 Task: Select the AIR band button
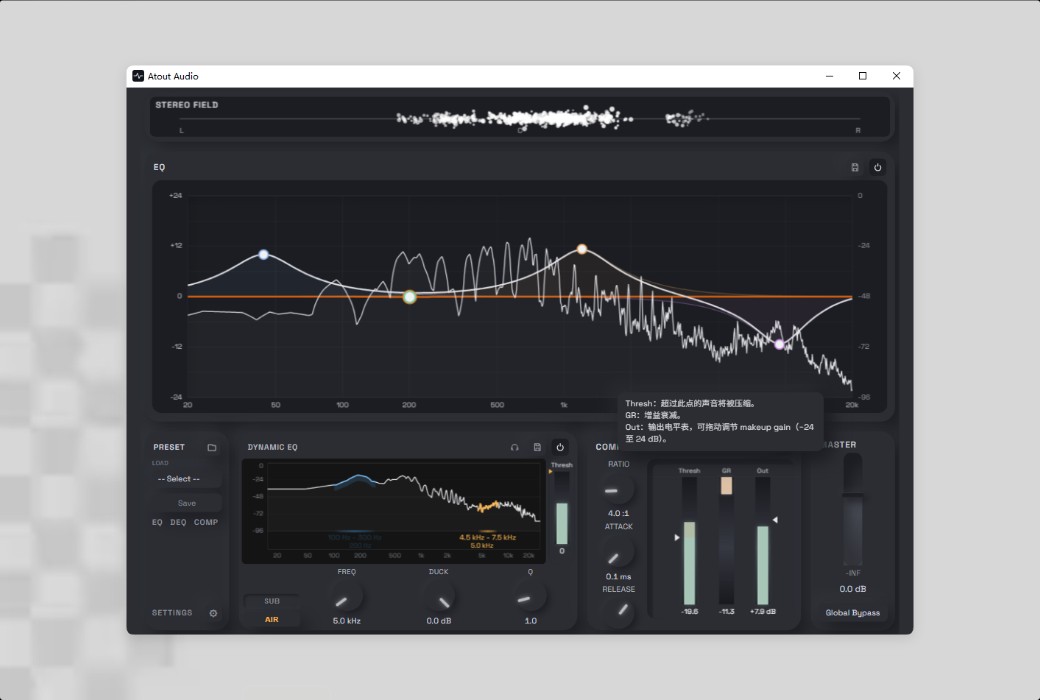point(272,620)
